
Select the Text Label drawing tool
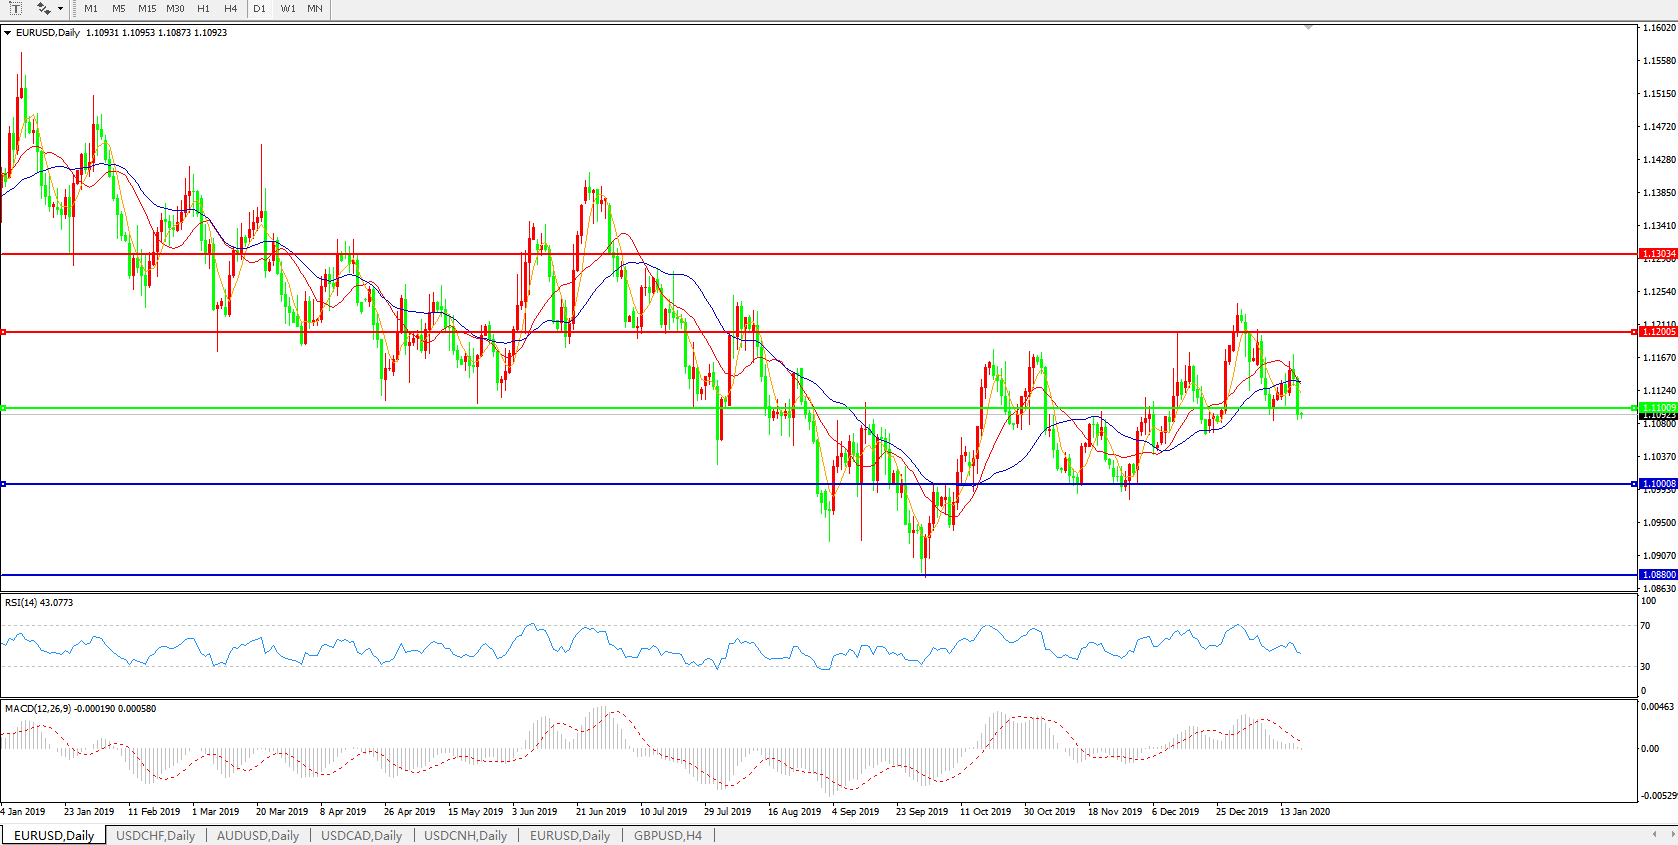[x=16, y=8]
